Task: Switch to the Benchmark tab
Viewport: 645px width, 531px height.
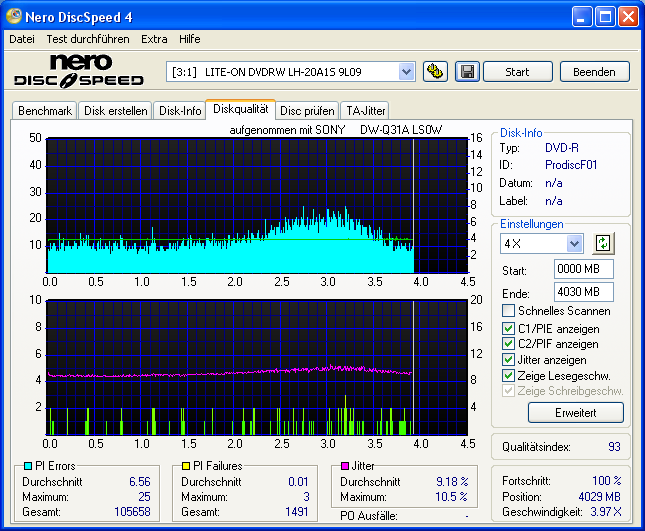Action: [x=45, y=111]
